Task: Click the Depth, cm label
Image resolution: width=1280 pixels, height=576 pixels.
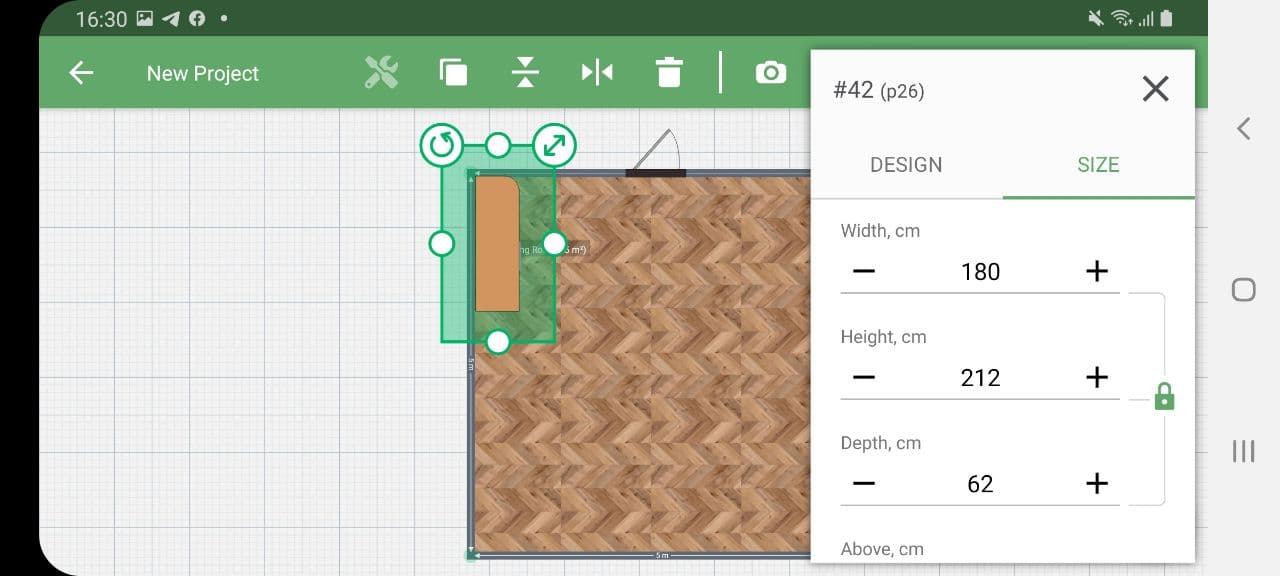Action: (881, 443)
